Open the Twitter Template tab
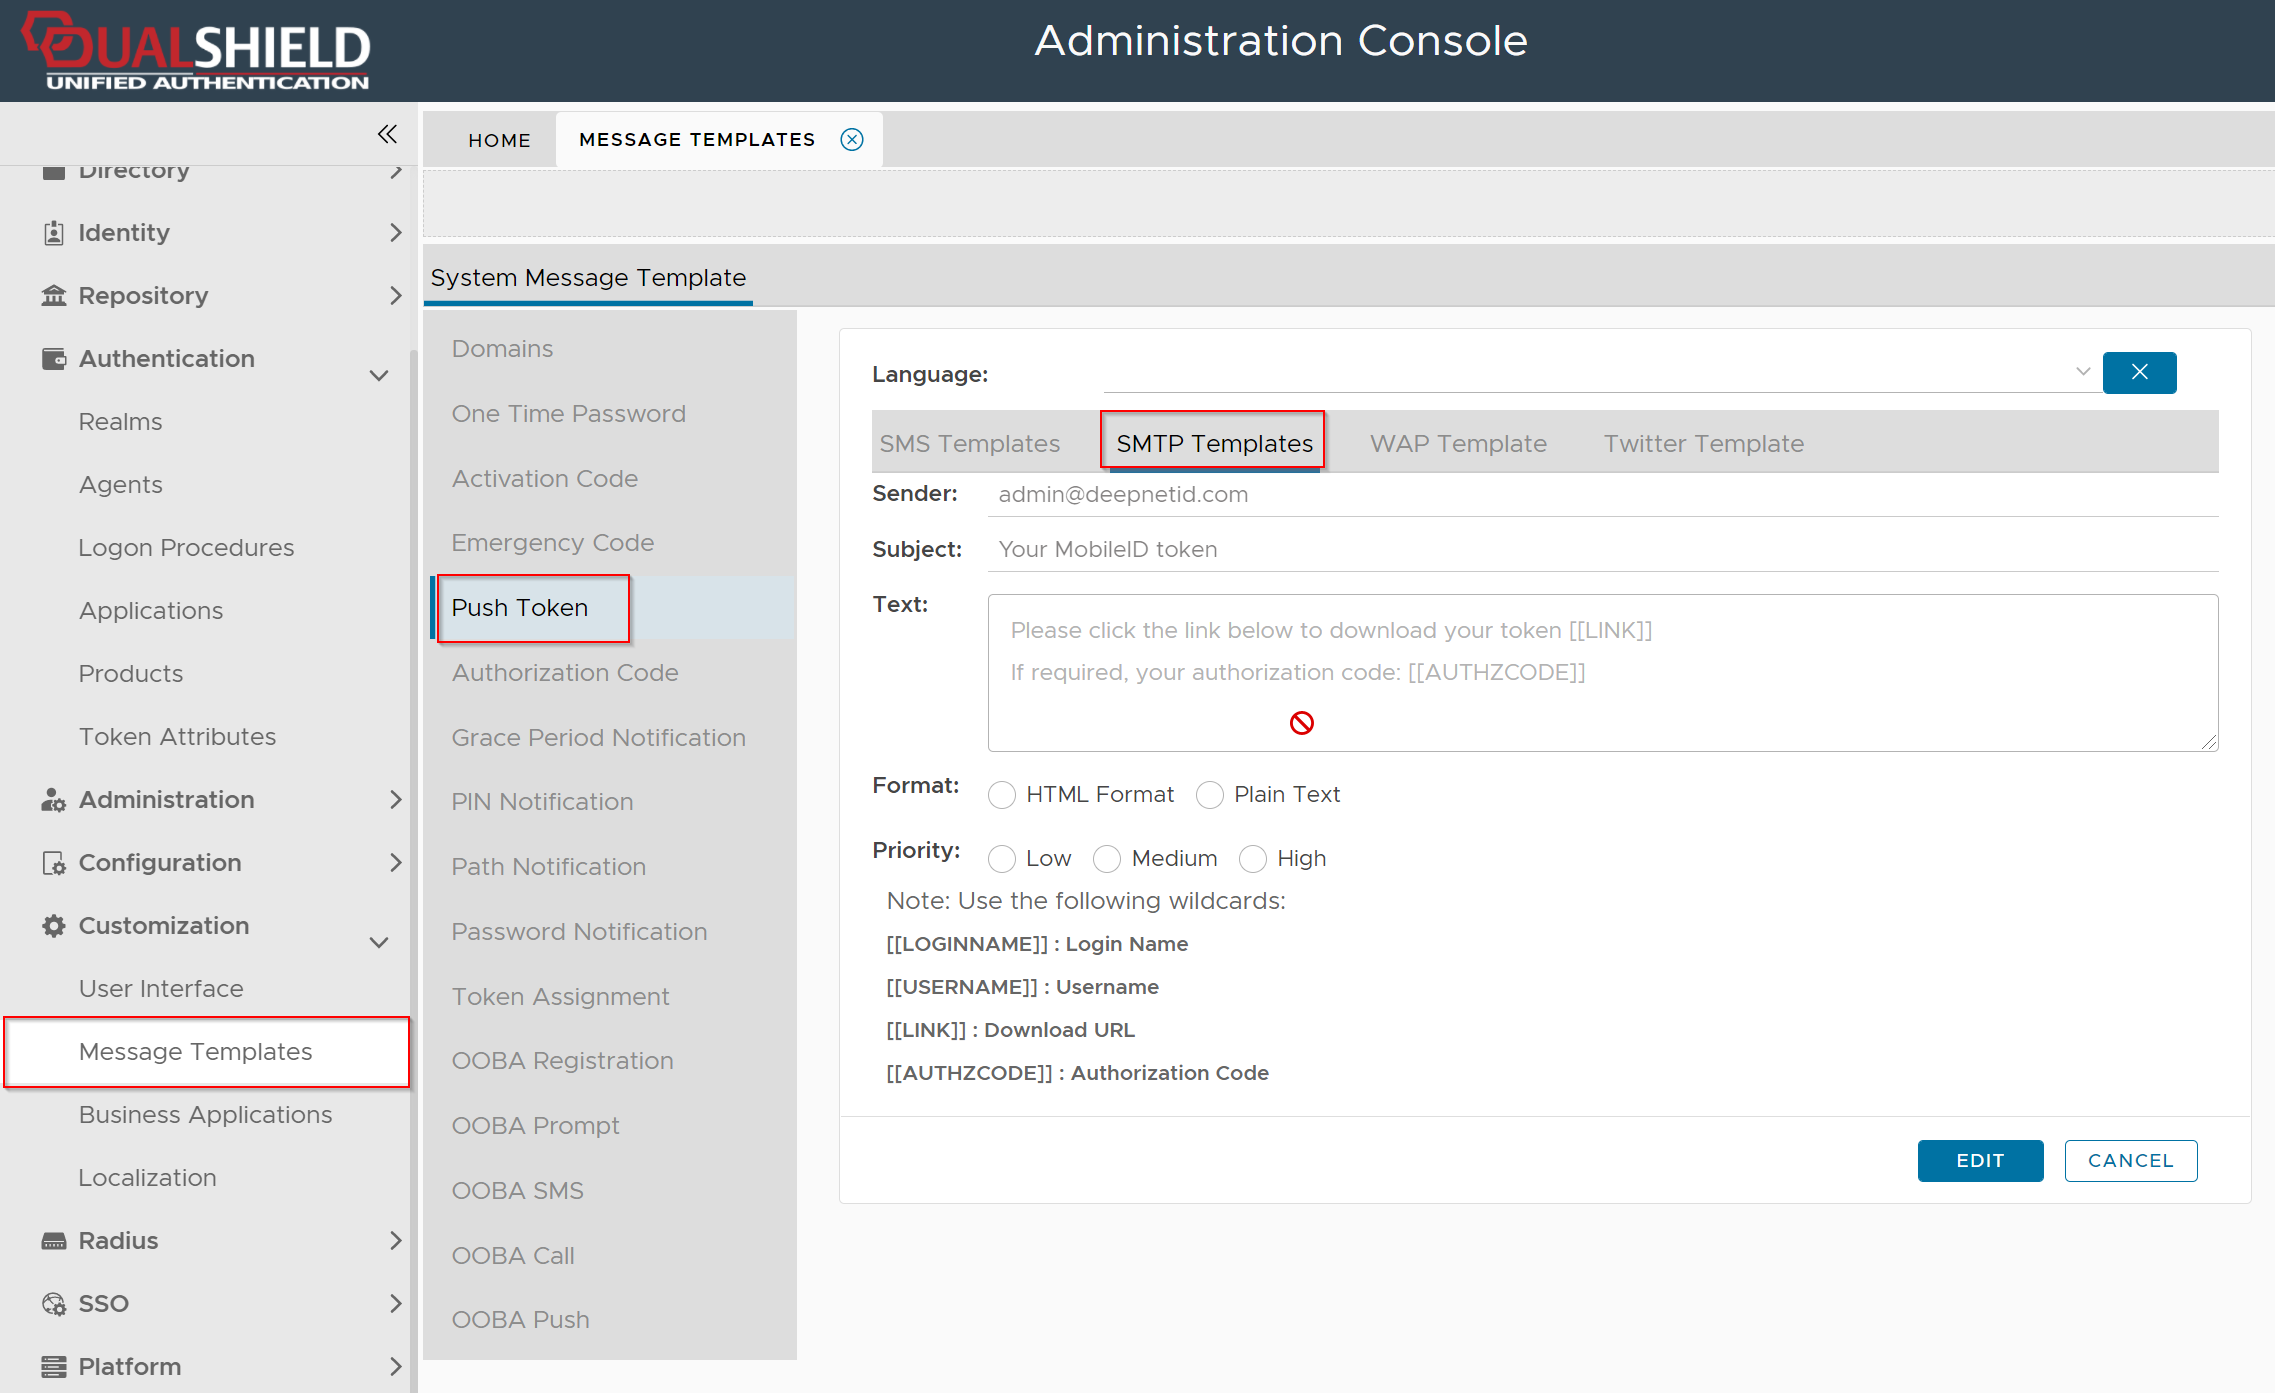The height and width of the screenshot is (1393, 2275). coord(1703,443)
